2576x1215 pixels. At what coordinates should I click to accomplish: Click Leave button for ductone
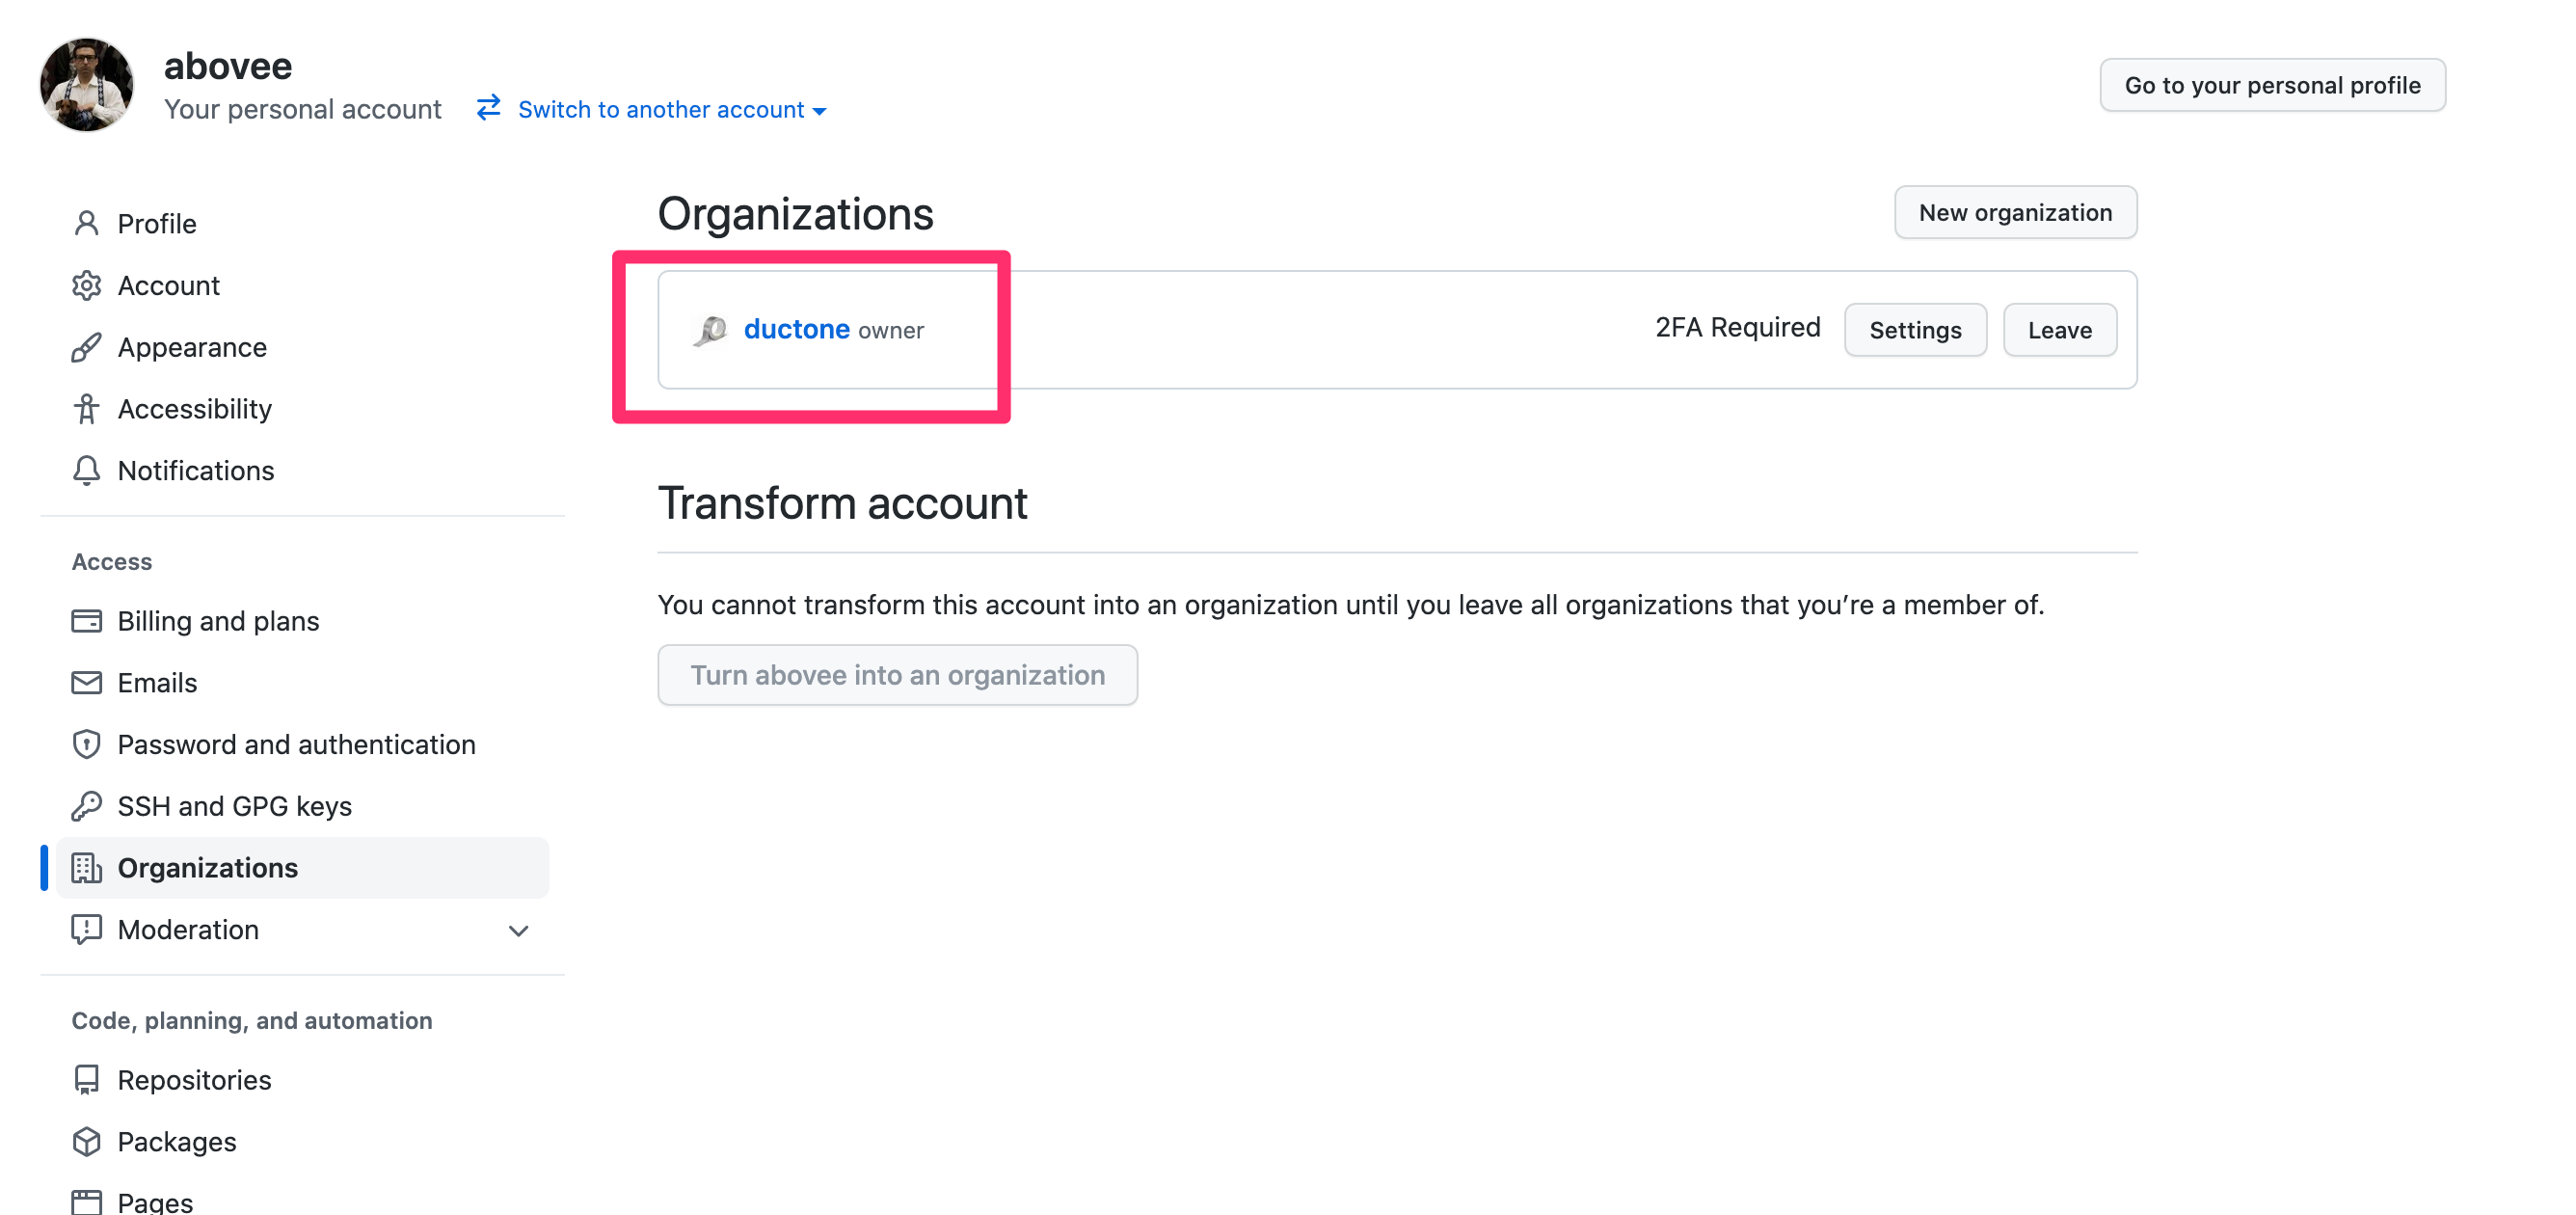[2059, 329]
